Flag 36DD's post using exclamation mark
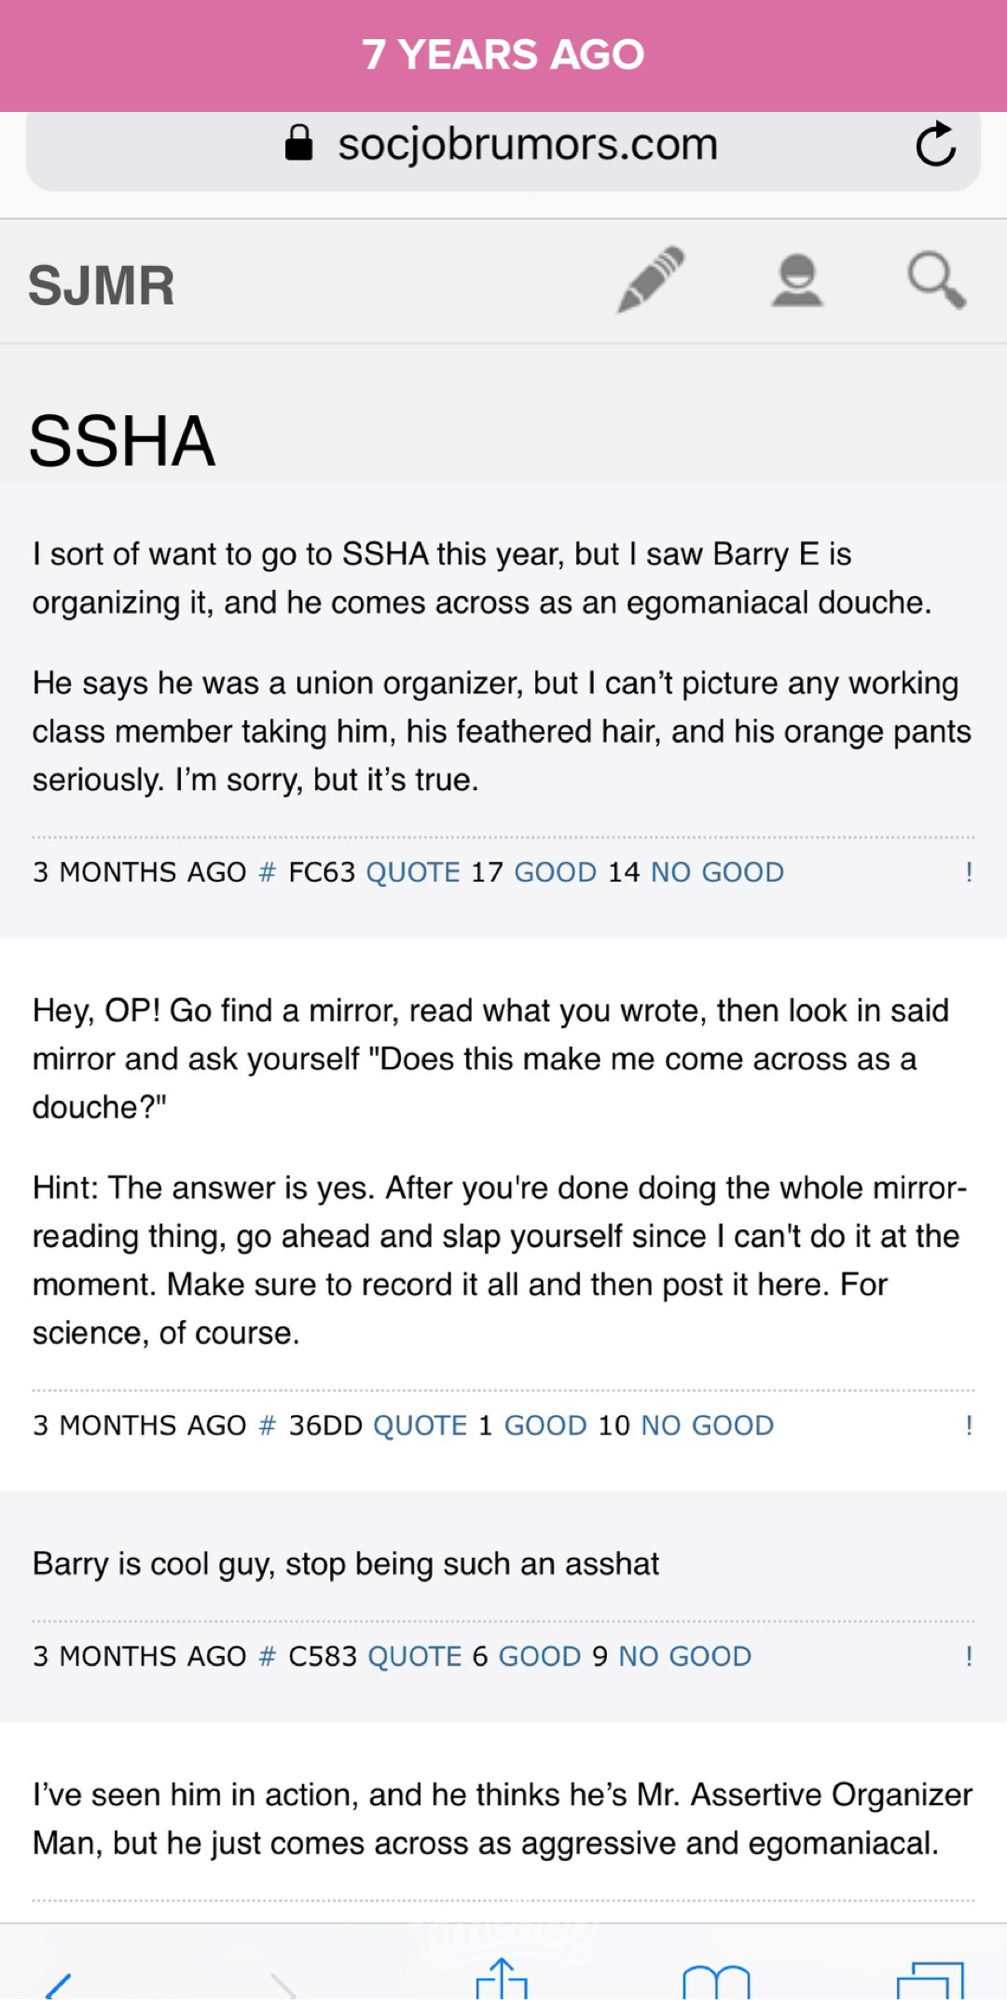 point(968,1425)
